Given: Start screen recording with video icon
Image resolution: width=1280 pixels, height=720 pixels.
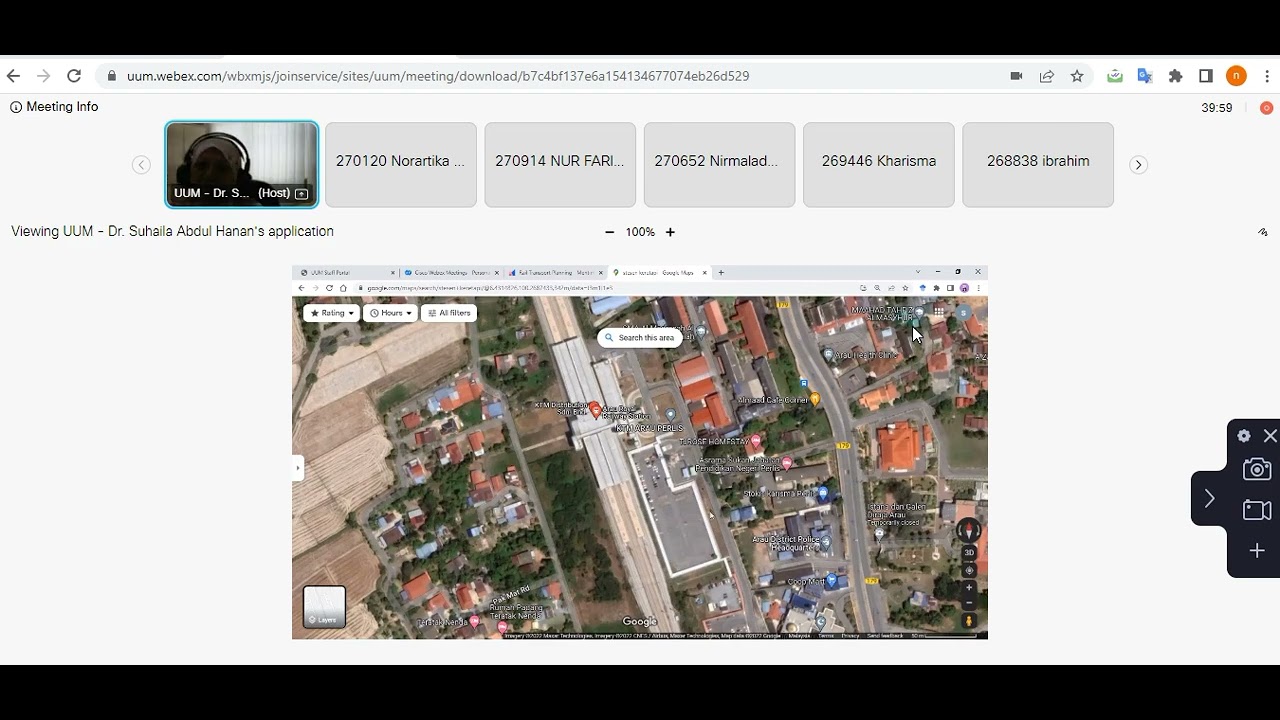Looking at the screenshot, I should click(1257, 510).
